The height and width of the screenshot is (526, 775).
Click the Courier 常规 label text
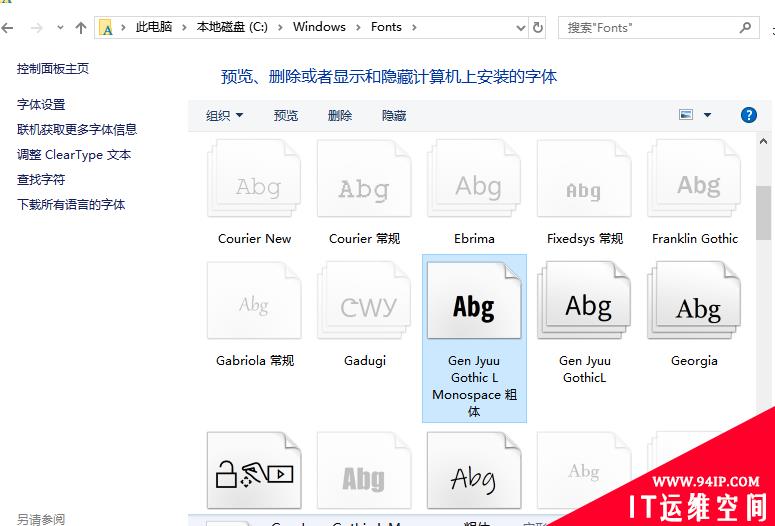pyautogui.click(x=365, y=239)
